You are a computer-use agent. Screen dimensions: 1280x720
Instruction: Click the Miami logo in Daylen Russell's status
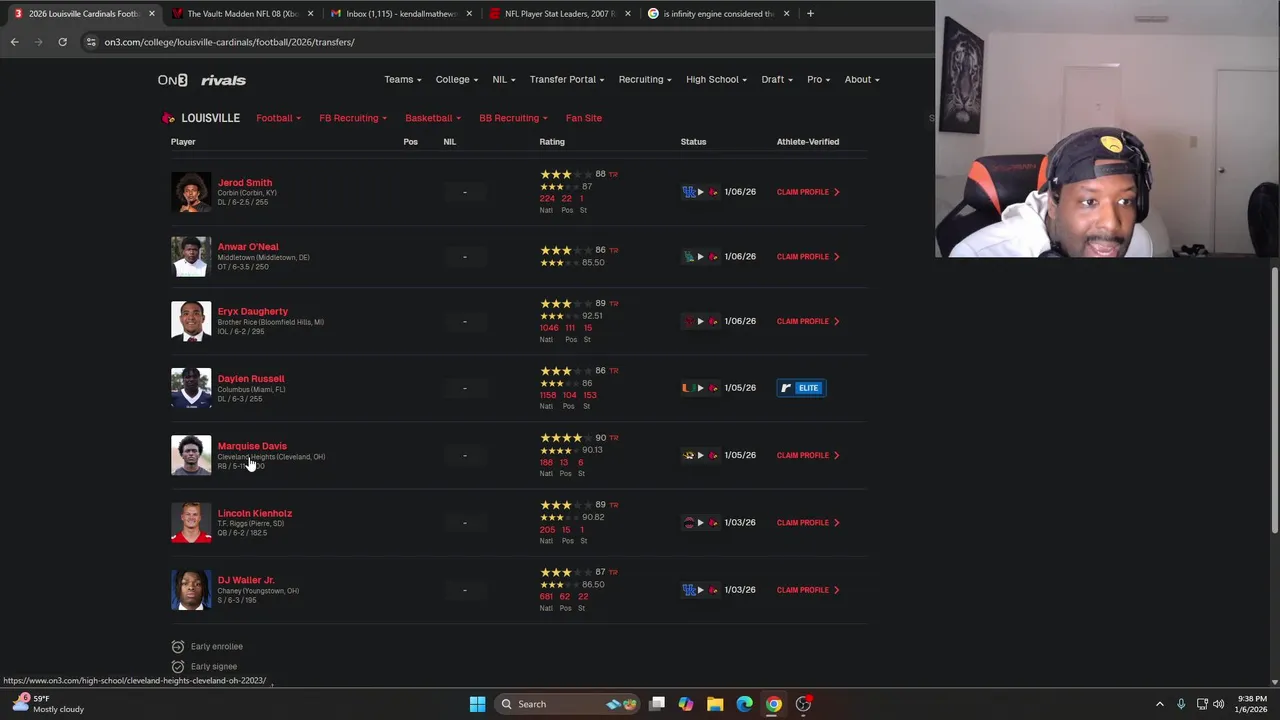688,388
